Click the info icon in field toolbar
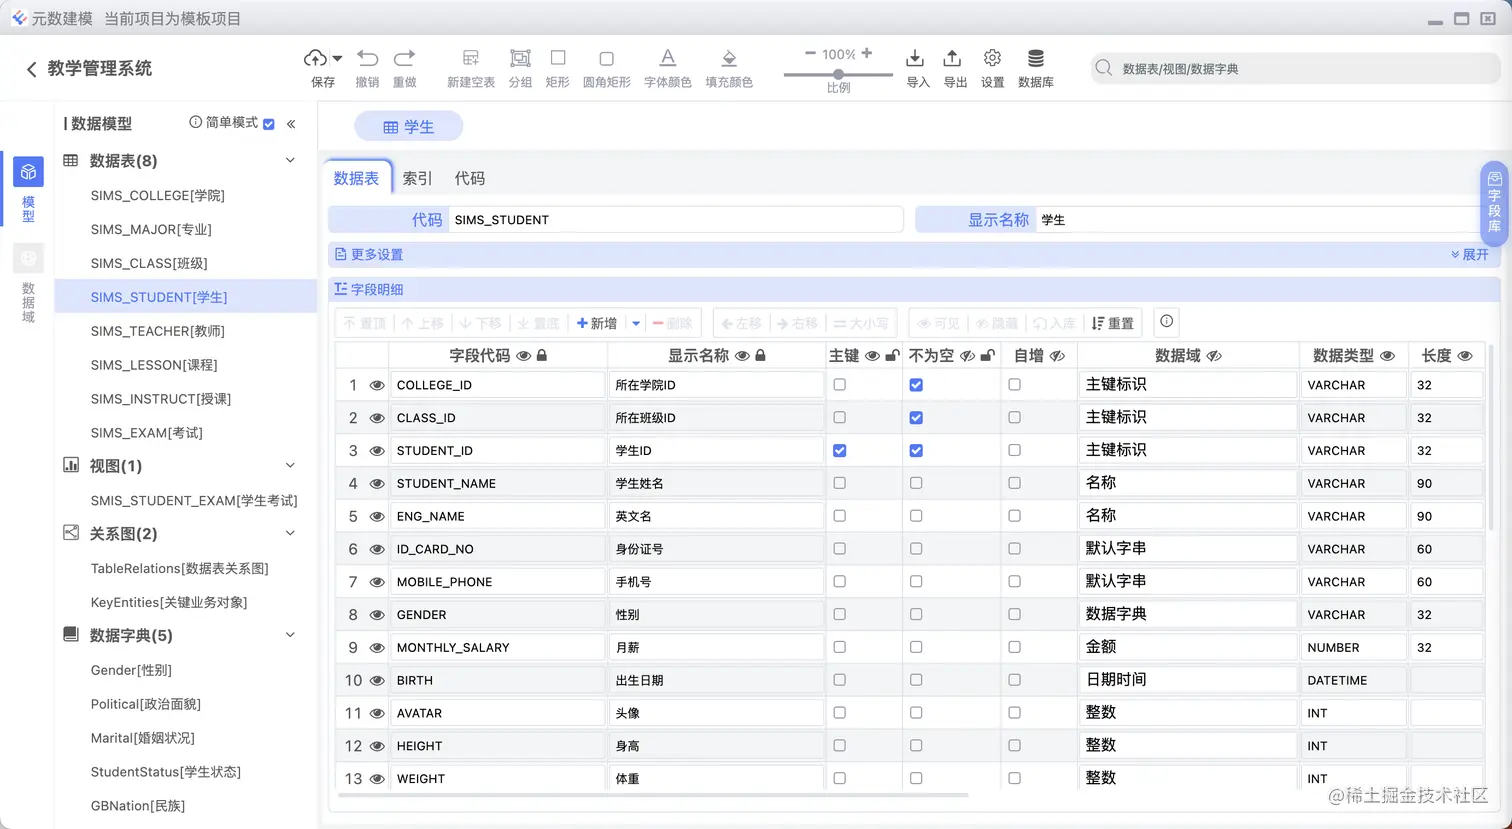The height and width of the screenshot is (829, 1512). (x=1166, y=322)
